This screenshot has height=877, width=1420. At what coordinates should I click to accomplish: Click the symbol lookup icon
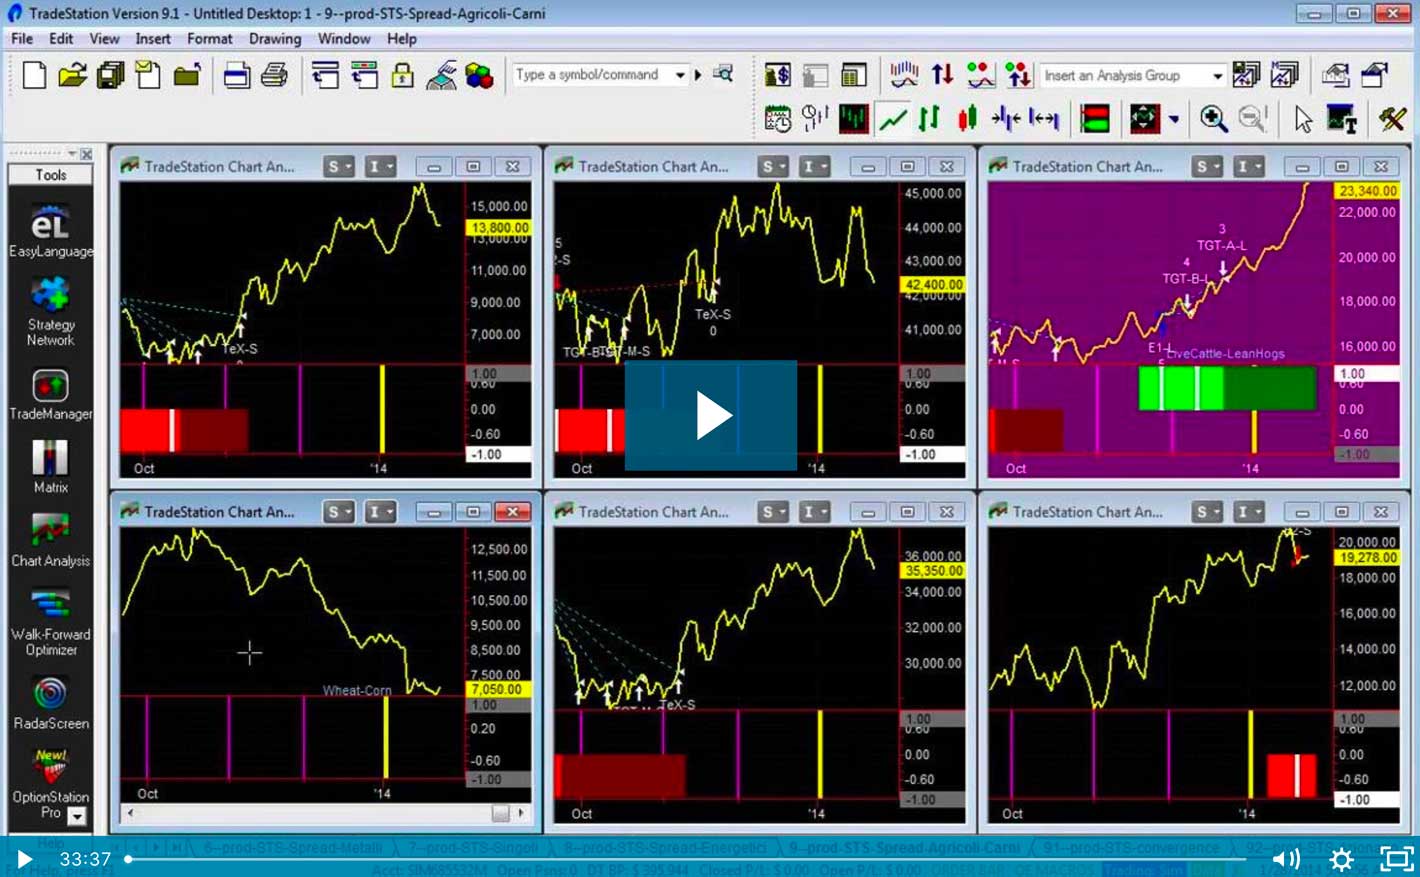[x=723, y=74]
